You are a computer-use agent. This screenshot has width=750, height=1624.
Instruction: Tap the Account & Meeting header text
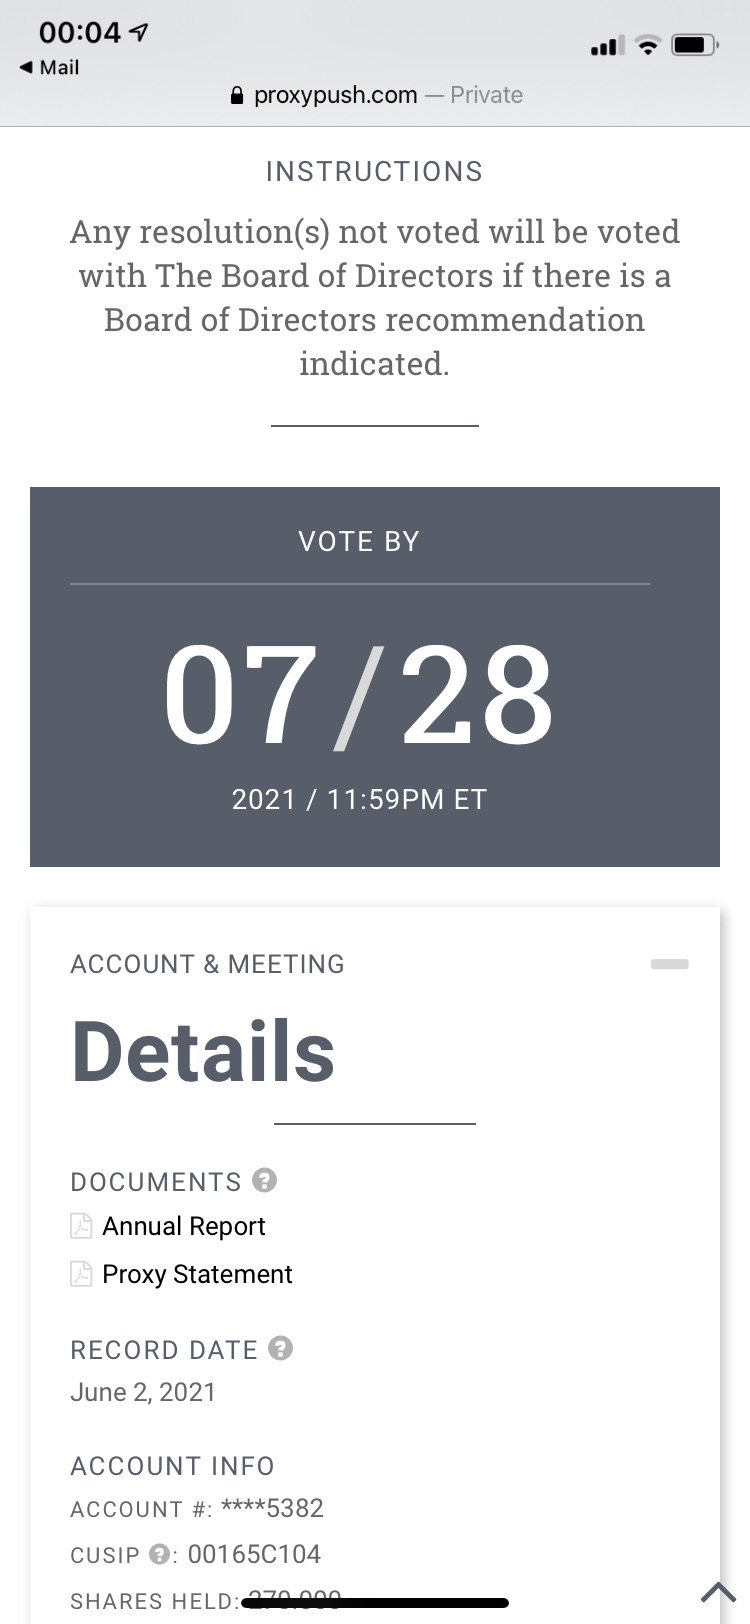[208, 964]
